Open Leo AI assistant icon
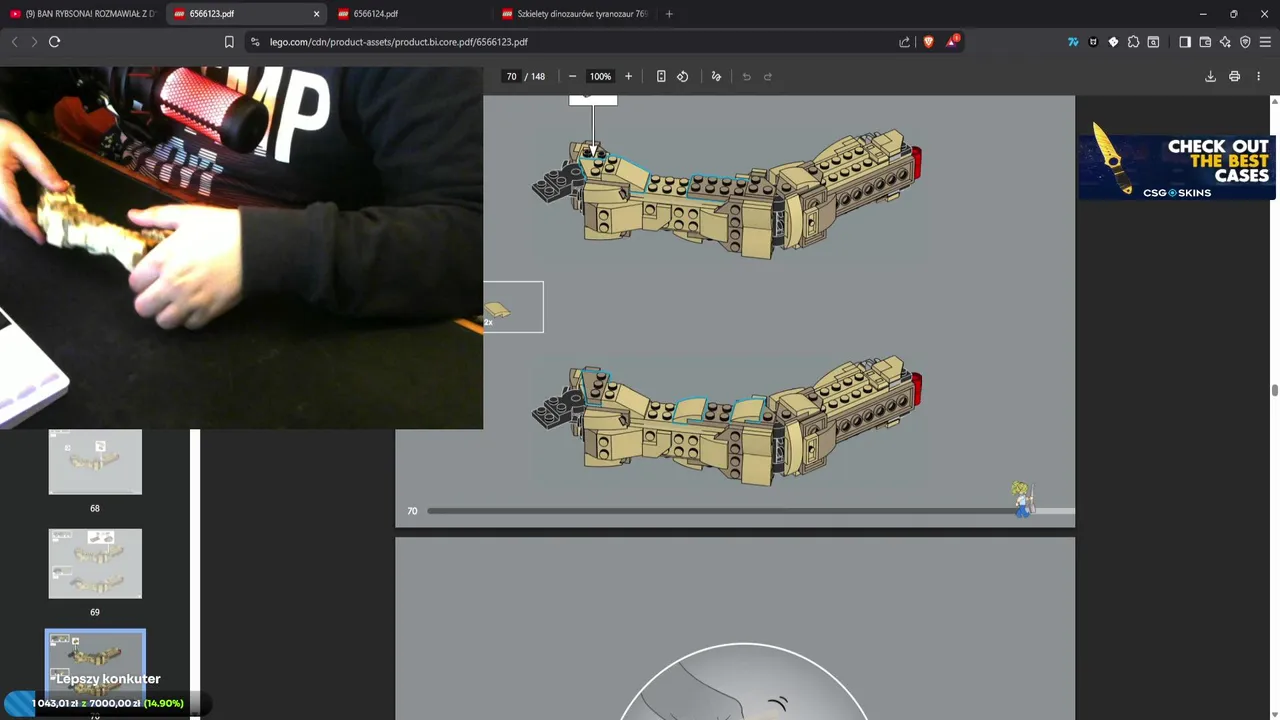 (1225, 42)
